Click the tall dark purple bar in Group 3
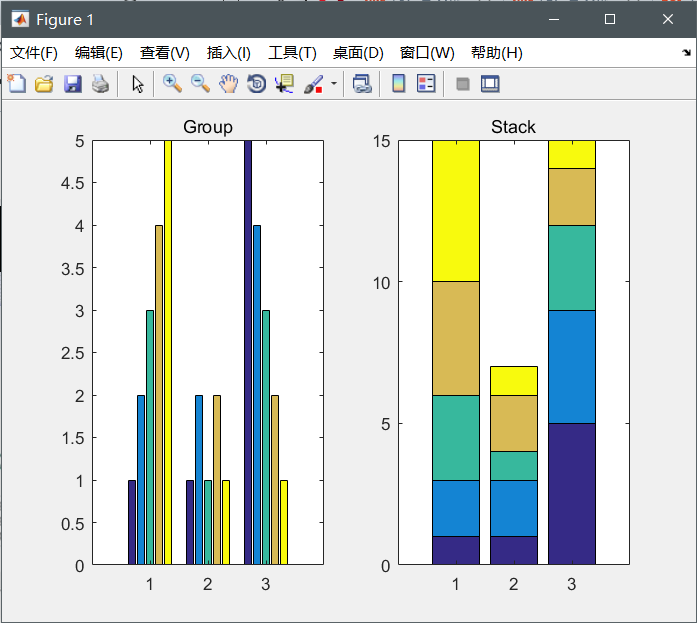This screenshot has height=623, width=697. (248, 352)
